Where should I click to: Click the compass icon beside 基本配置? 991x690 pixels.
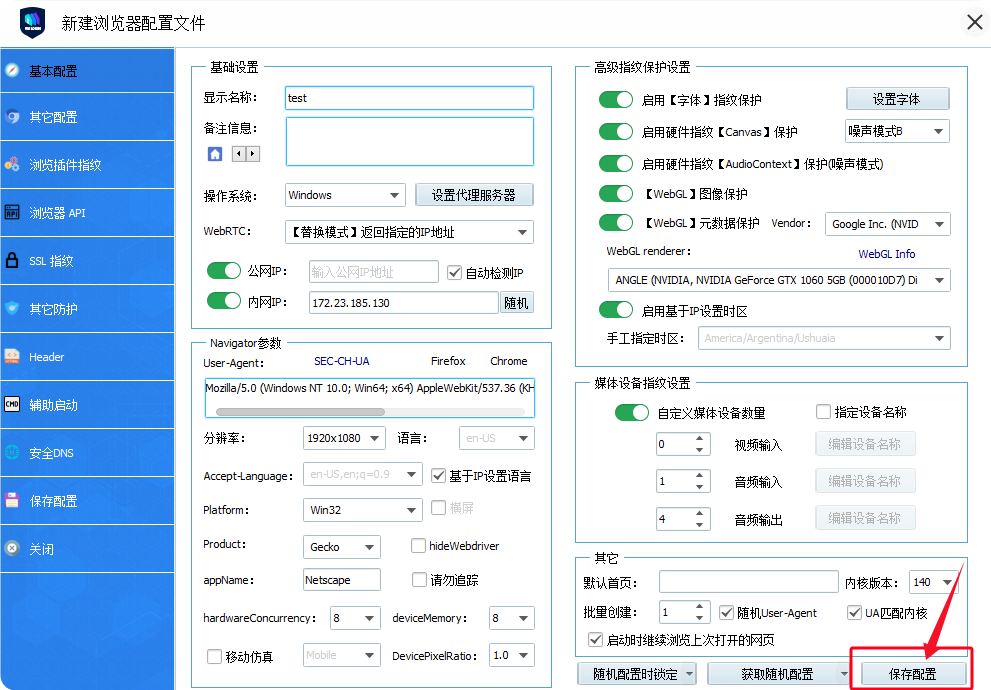(12, 71)
